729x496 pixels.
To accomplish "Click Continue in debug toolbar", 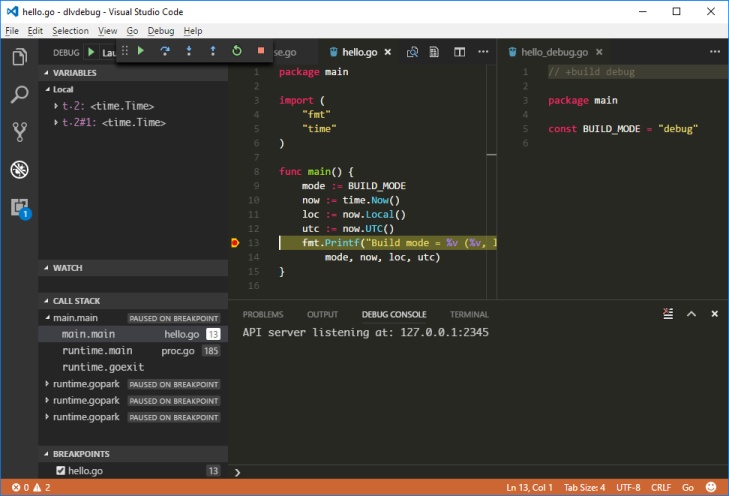I will pos(141,51).
